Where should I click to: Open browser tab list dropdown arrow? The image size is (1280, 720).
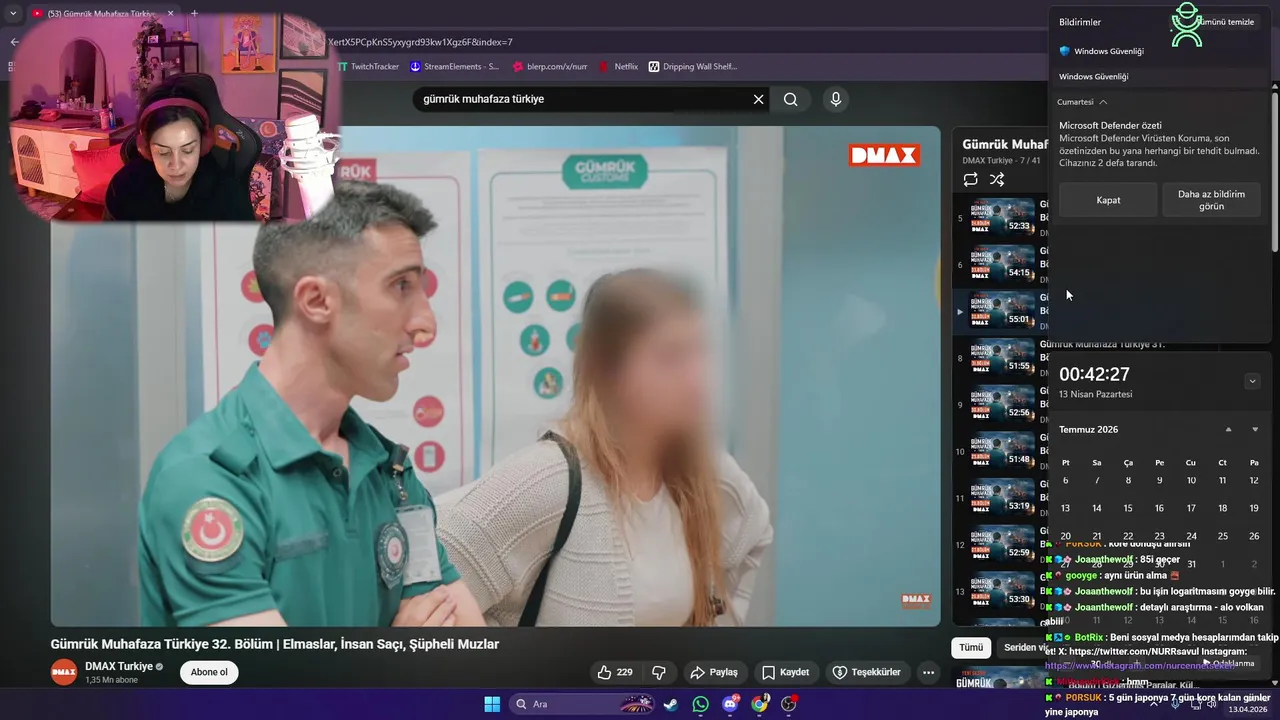(12, 13)
